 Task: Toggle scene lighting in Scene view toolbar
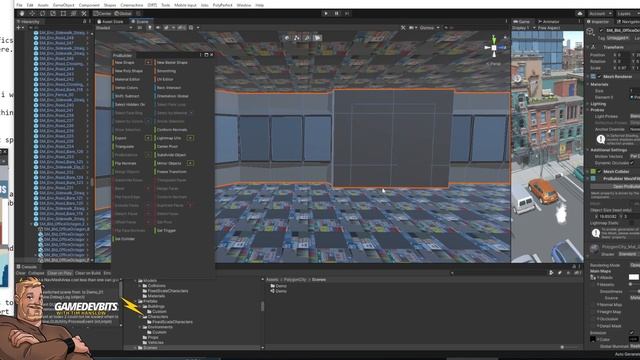click(x=150, y=28)
